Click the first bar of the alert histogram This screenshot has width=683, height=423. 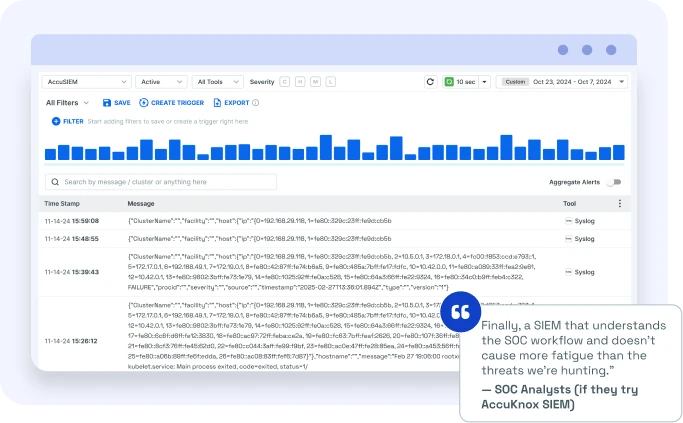pos(51,154)
